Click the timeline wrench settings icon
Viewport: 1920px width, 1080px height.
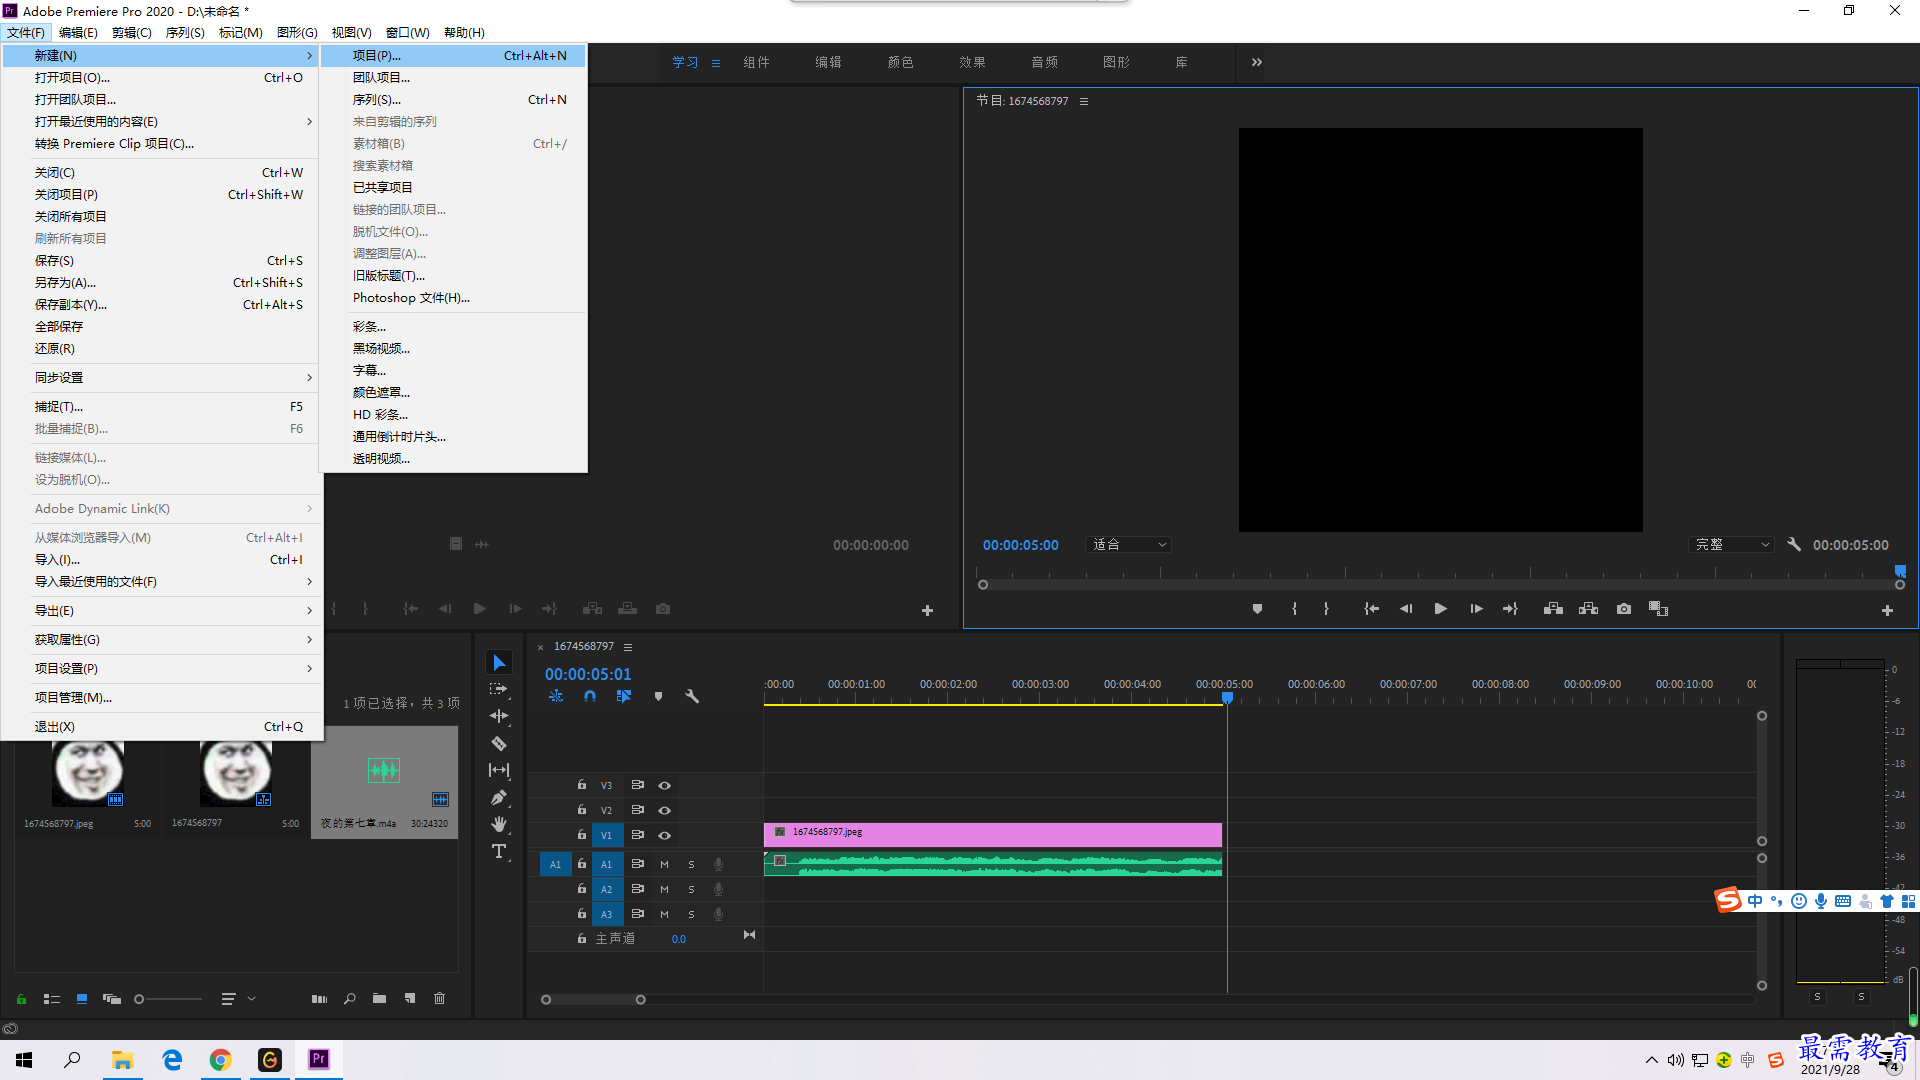point(692,696)
